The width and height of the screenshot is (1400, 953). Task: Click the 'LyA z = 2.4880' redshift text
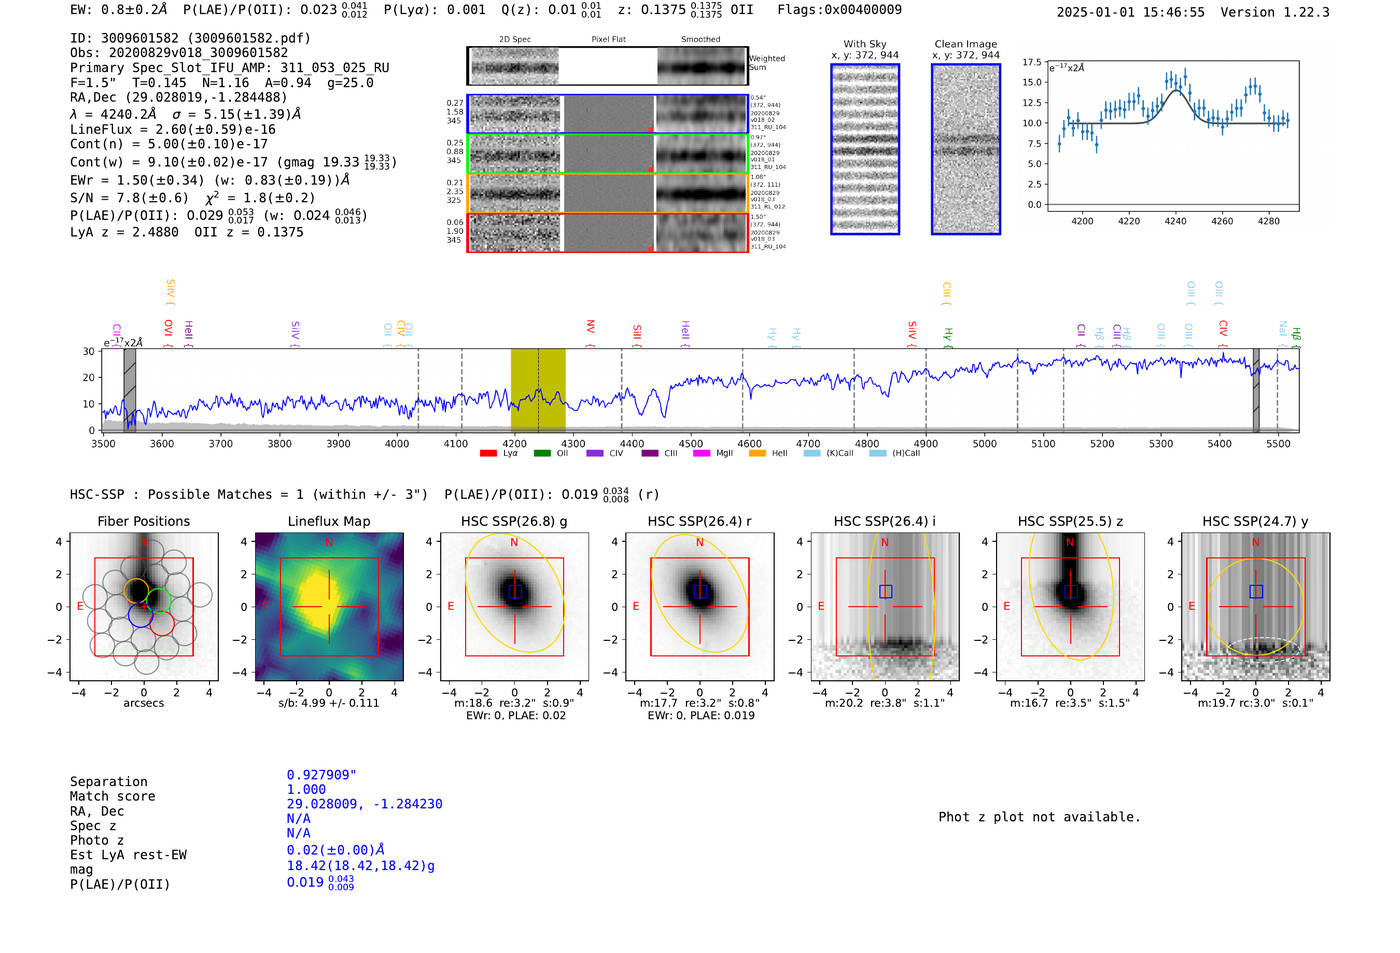click(125, 232)
